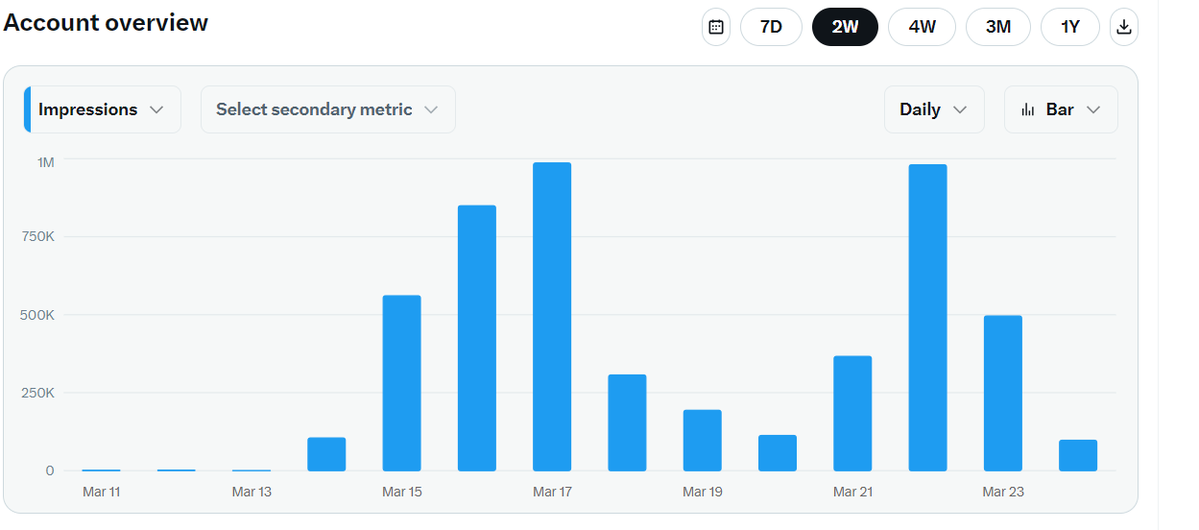Viewport: 1199px width, 530px height.
Task: Click the Mar 13 axis label
Action: tap(252, 491)
